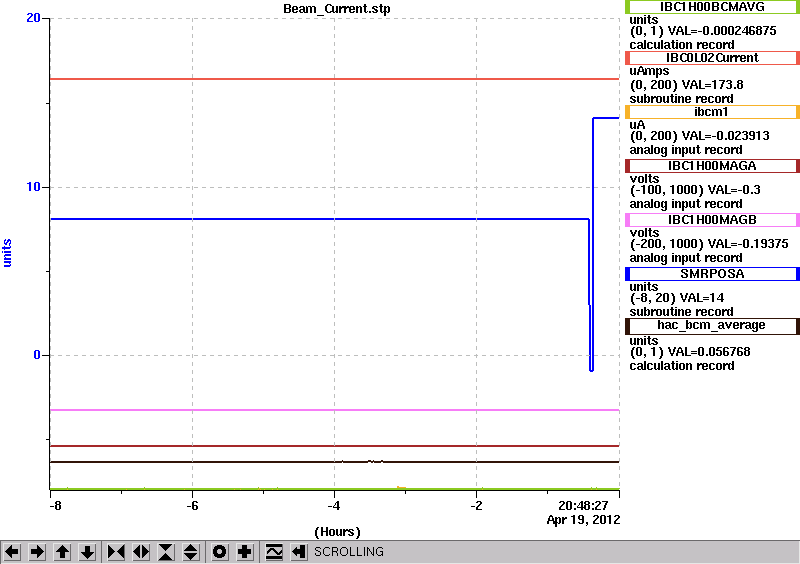Image resolution: width=800 pixels, height=564 pixels.
Task: Click the waveform scroll-mode icon
Action: pyautogui.click(x=273, y=552)
